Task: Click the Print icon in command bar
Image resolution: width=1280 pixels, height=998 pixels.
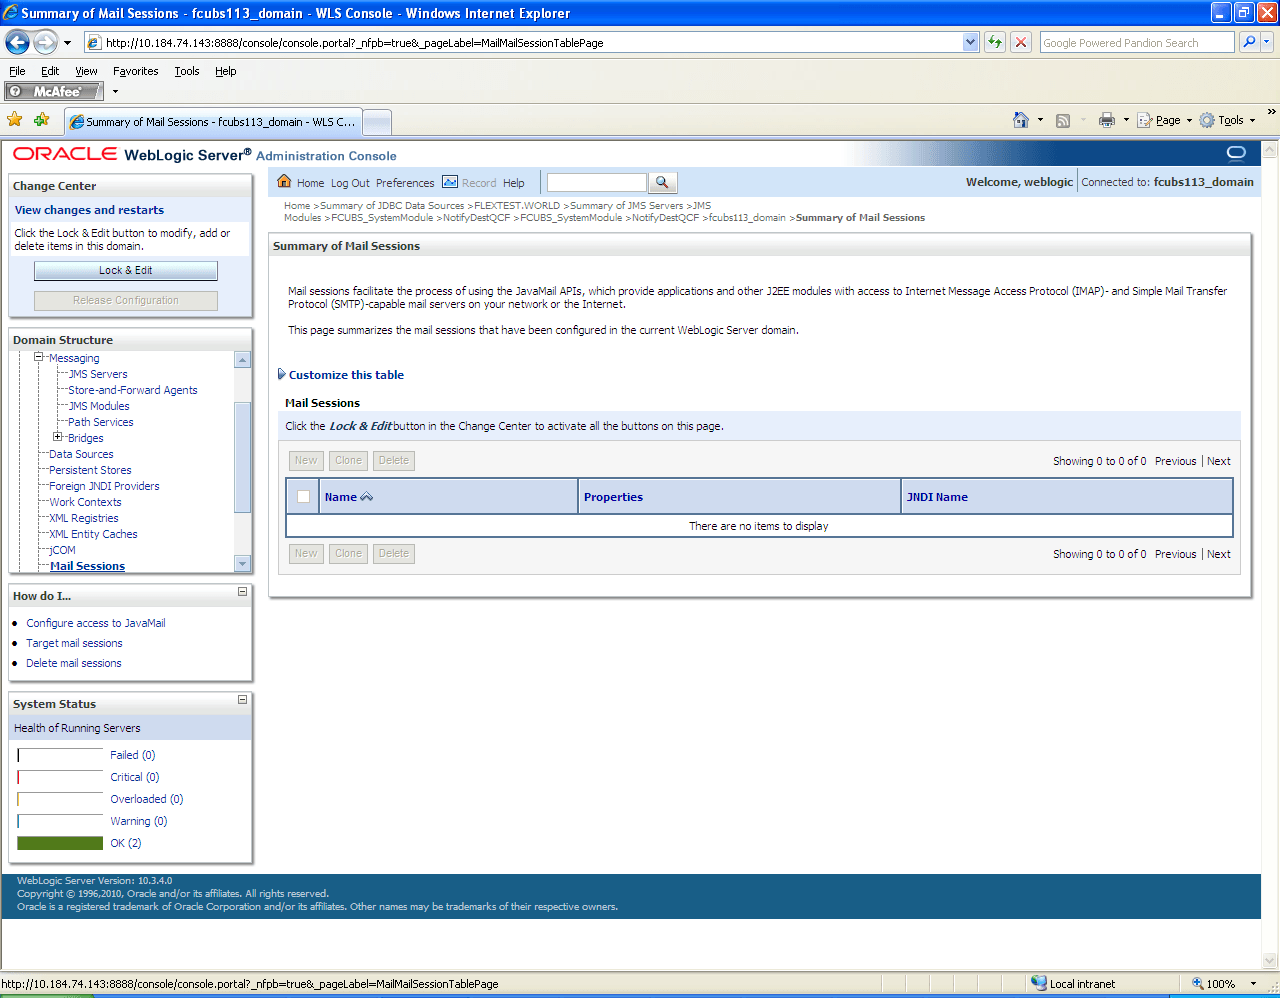Action: (1106, 120)
